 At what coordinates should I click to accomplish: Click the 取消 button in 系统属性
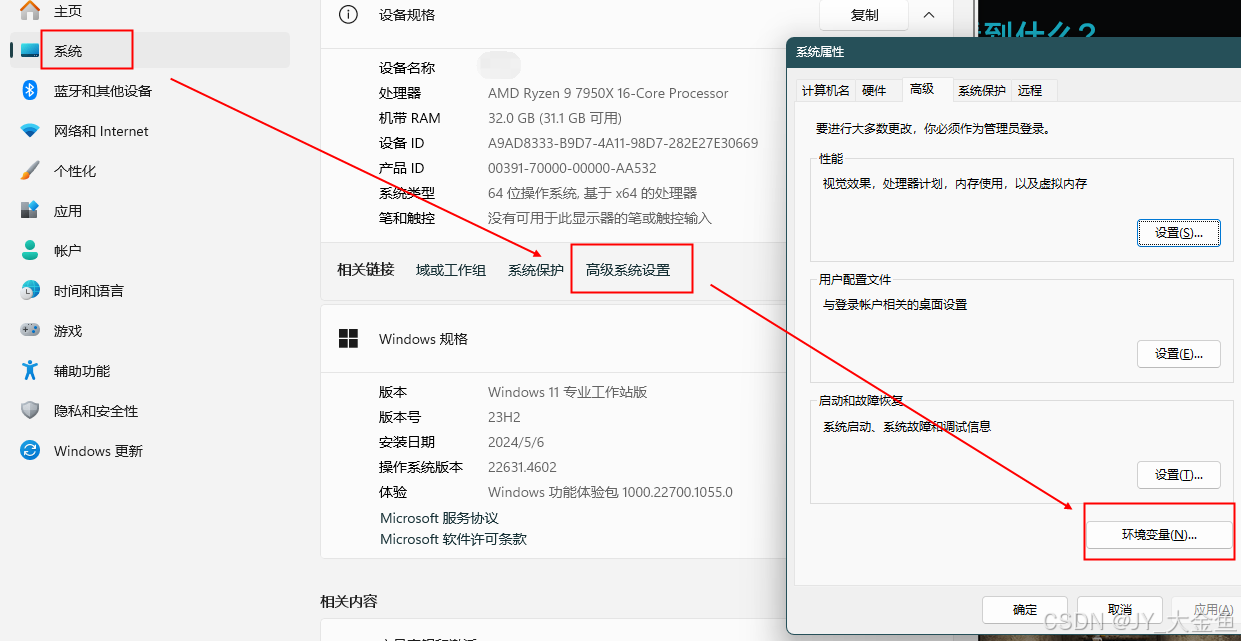pyautogui.click(x=1119, y=609)
